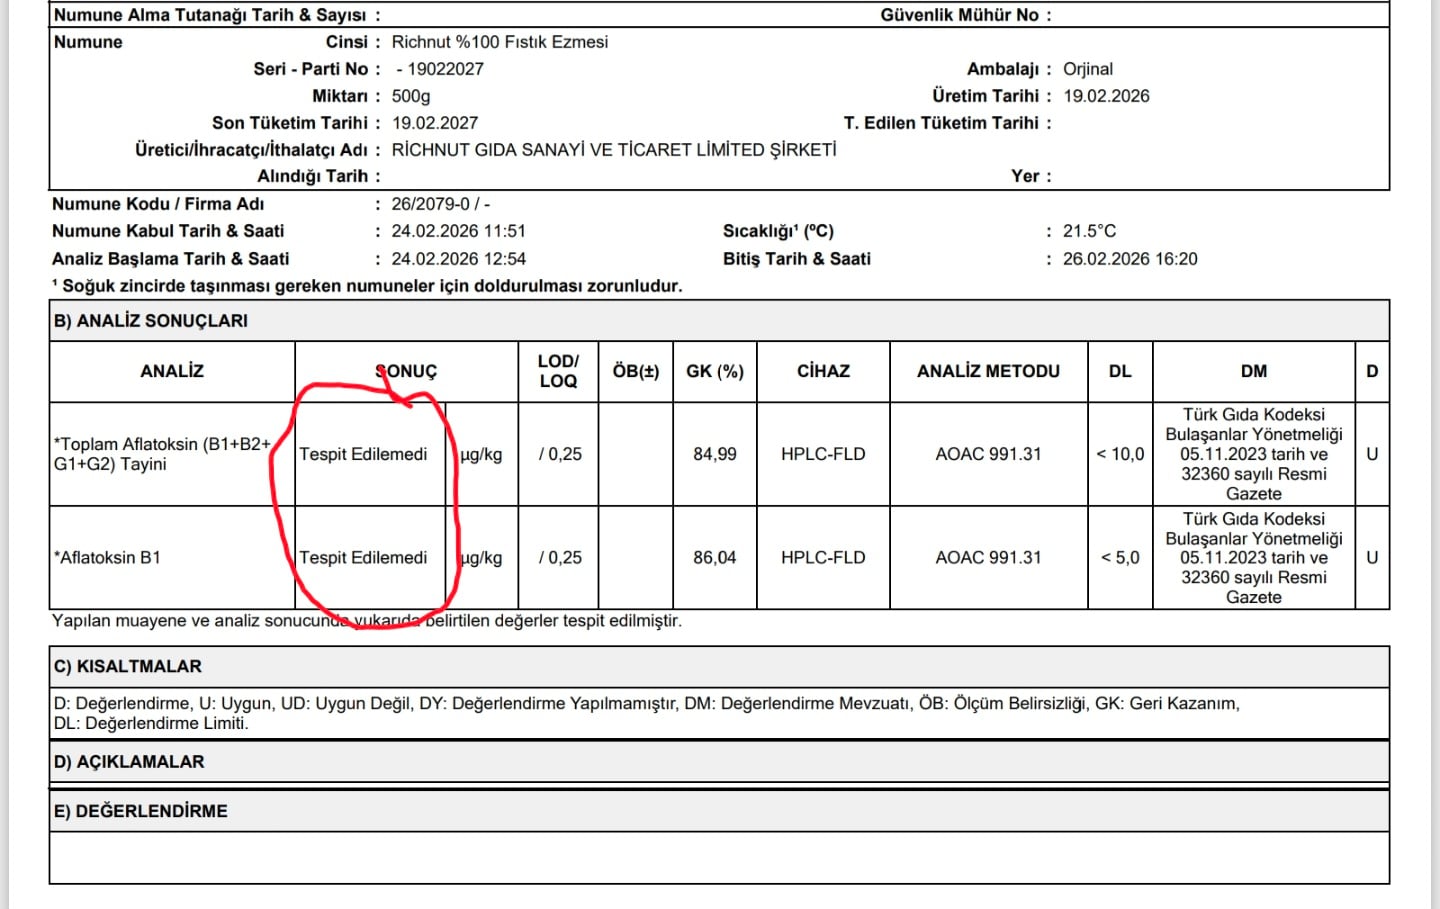
Task: Select the recovery value "84,99"
Action: (715, 454)
